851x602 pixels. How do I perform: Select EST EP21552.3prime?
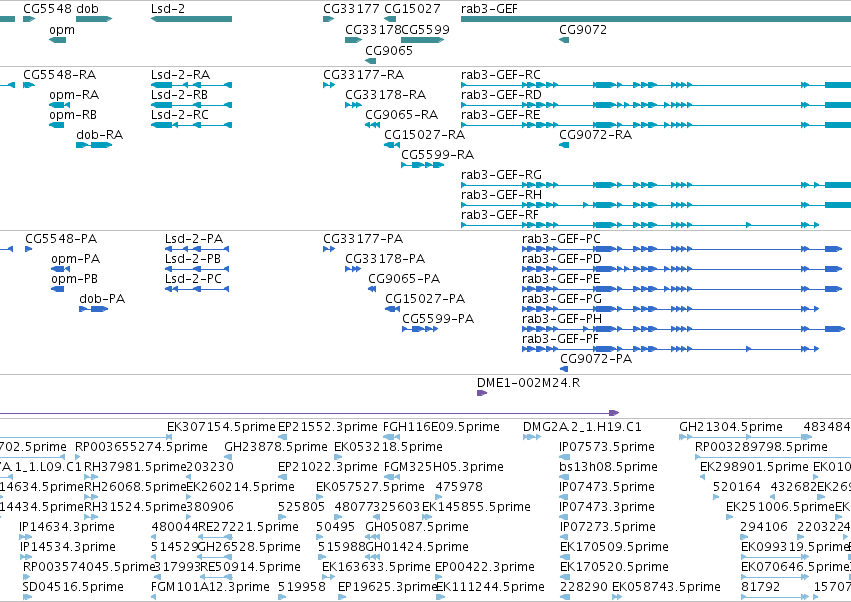click(x=328, y=427)
